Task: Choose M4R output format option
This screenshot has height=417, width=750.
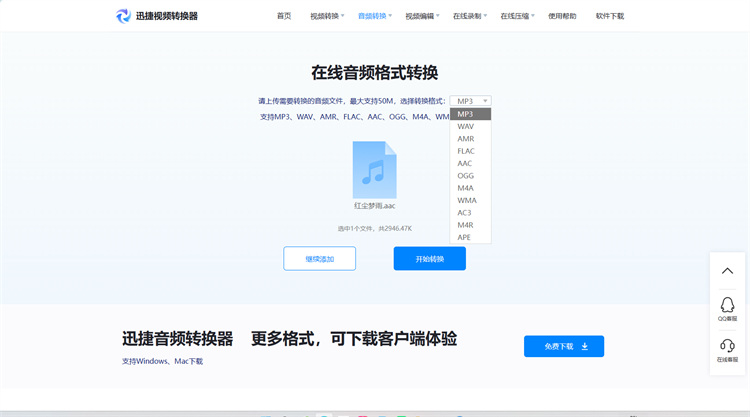Action: click(x=466, y=225)
